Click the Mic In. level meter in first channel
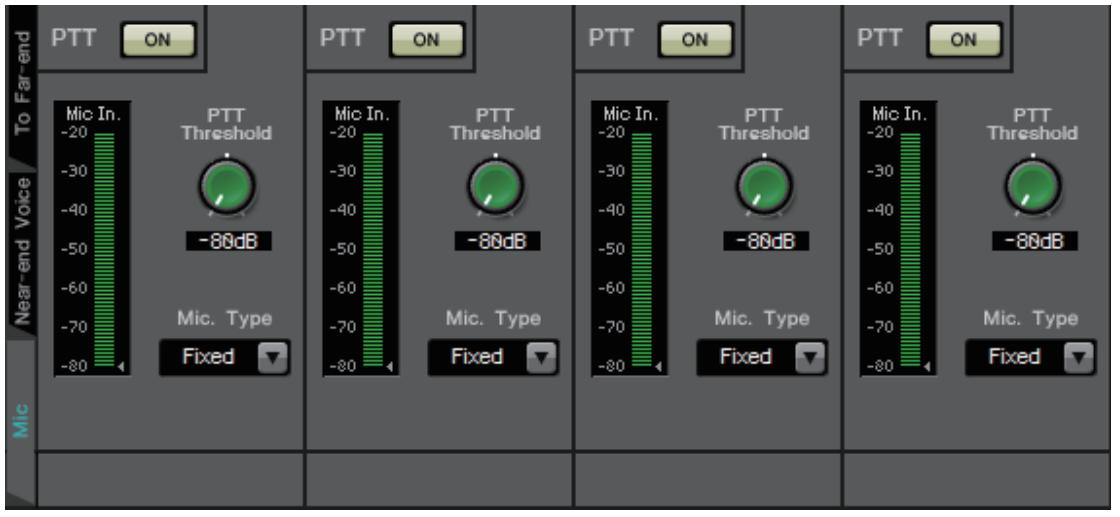This screenshot has height=517, width=1120. click(92, 239)
